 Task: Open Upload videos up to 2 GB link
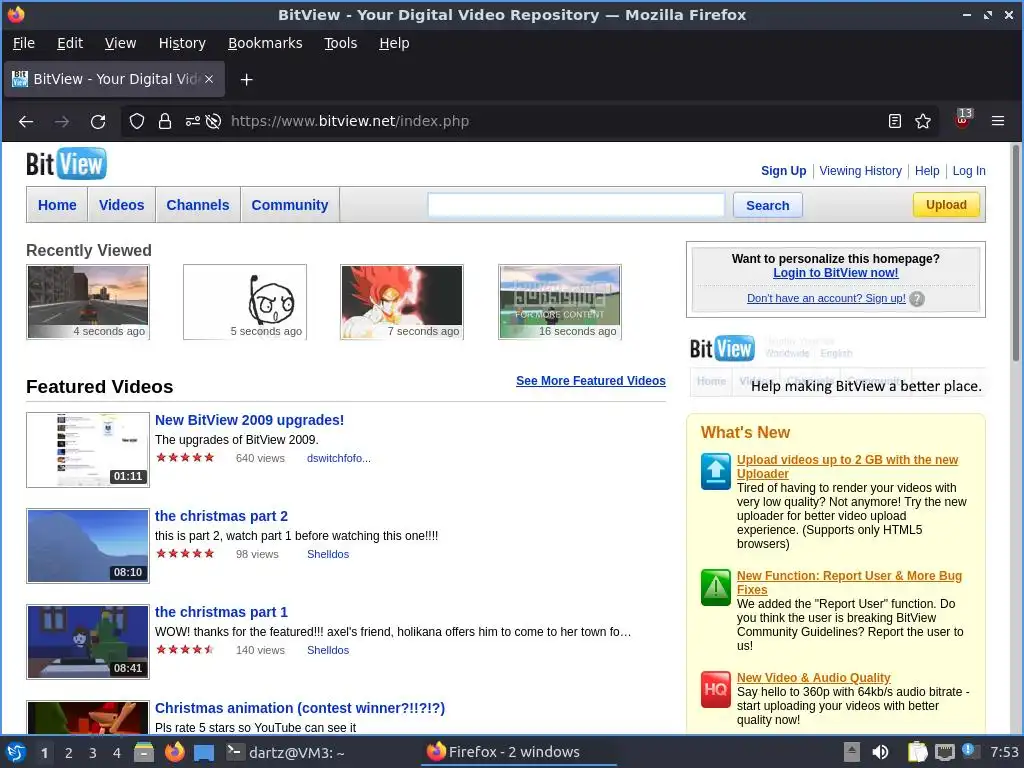point(847,466)
